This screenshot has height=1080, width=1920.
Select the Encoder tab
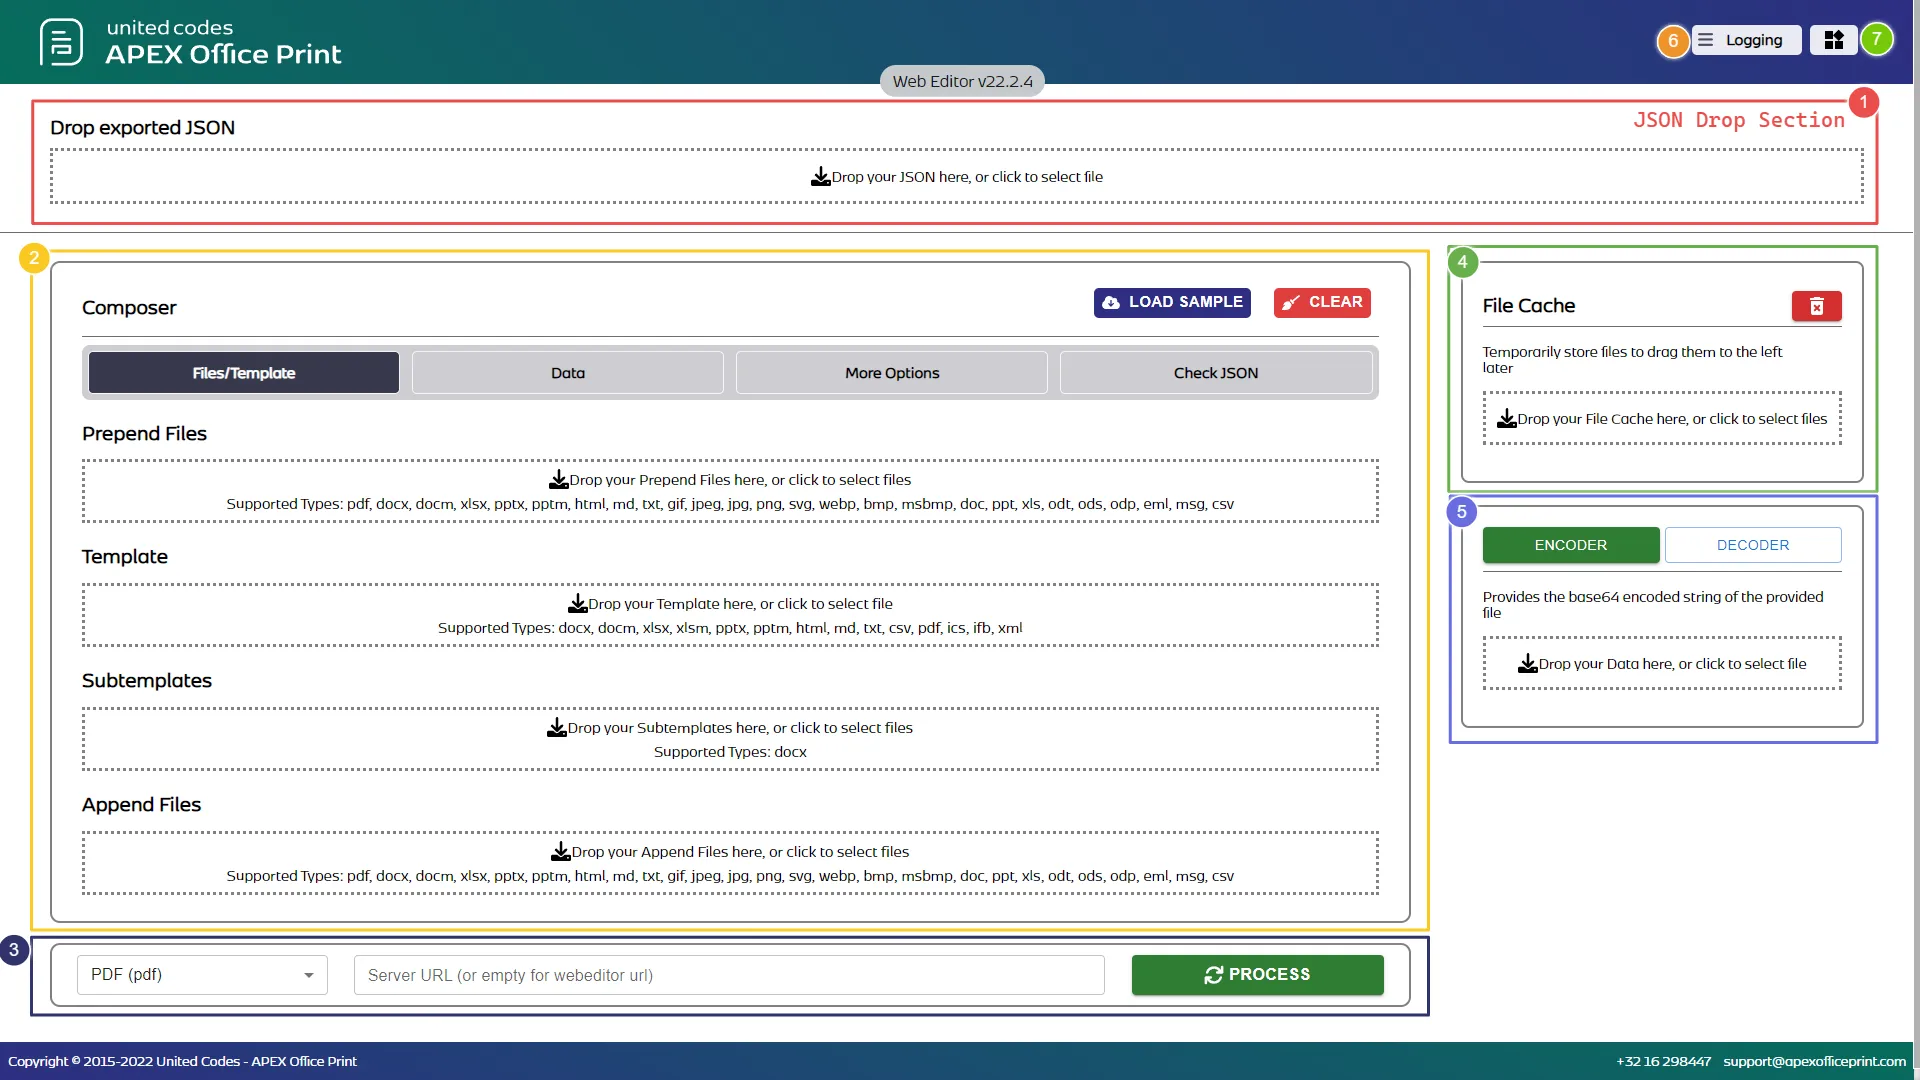tap(1571, 545)
